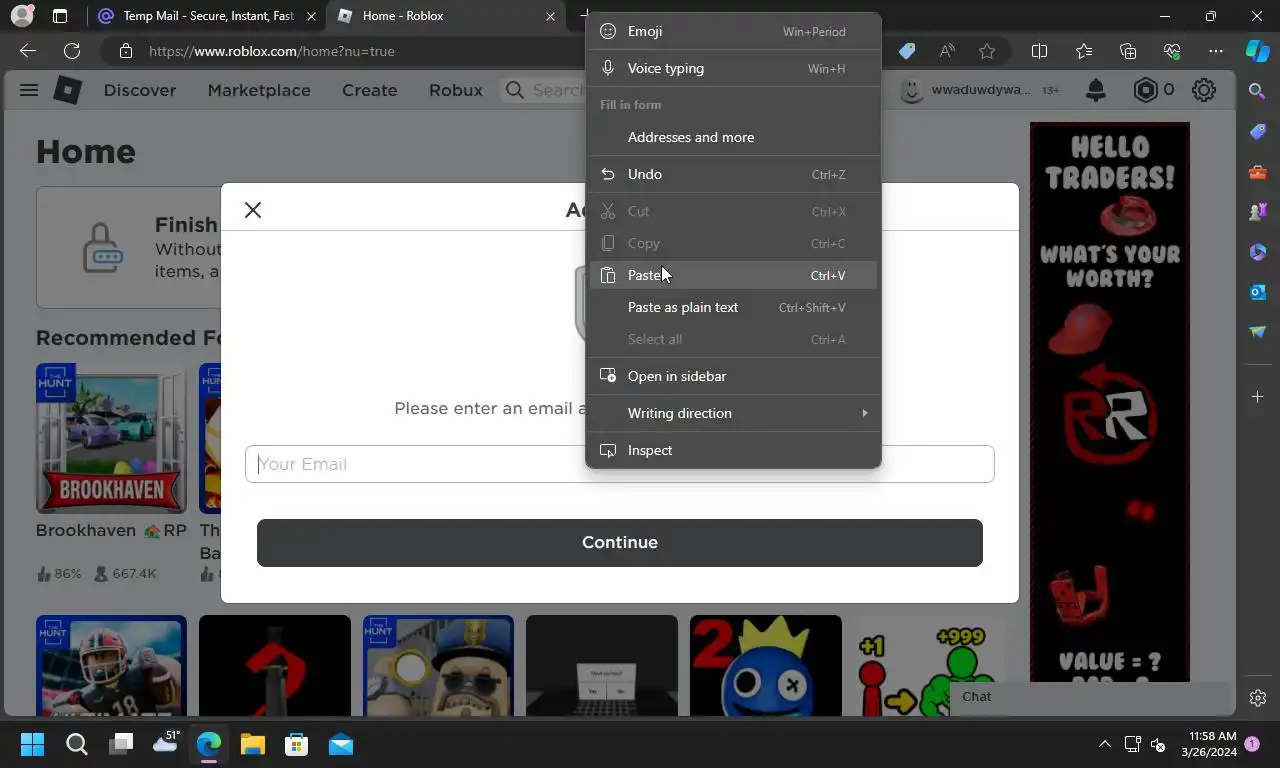Click Undo in the context menu

(x=733, y=174)
